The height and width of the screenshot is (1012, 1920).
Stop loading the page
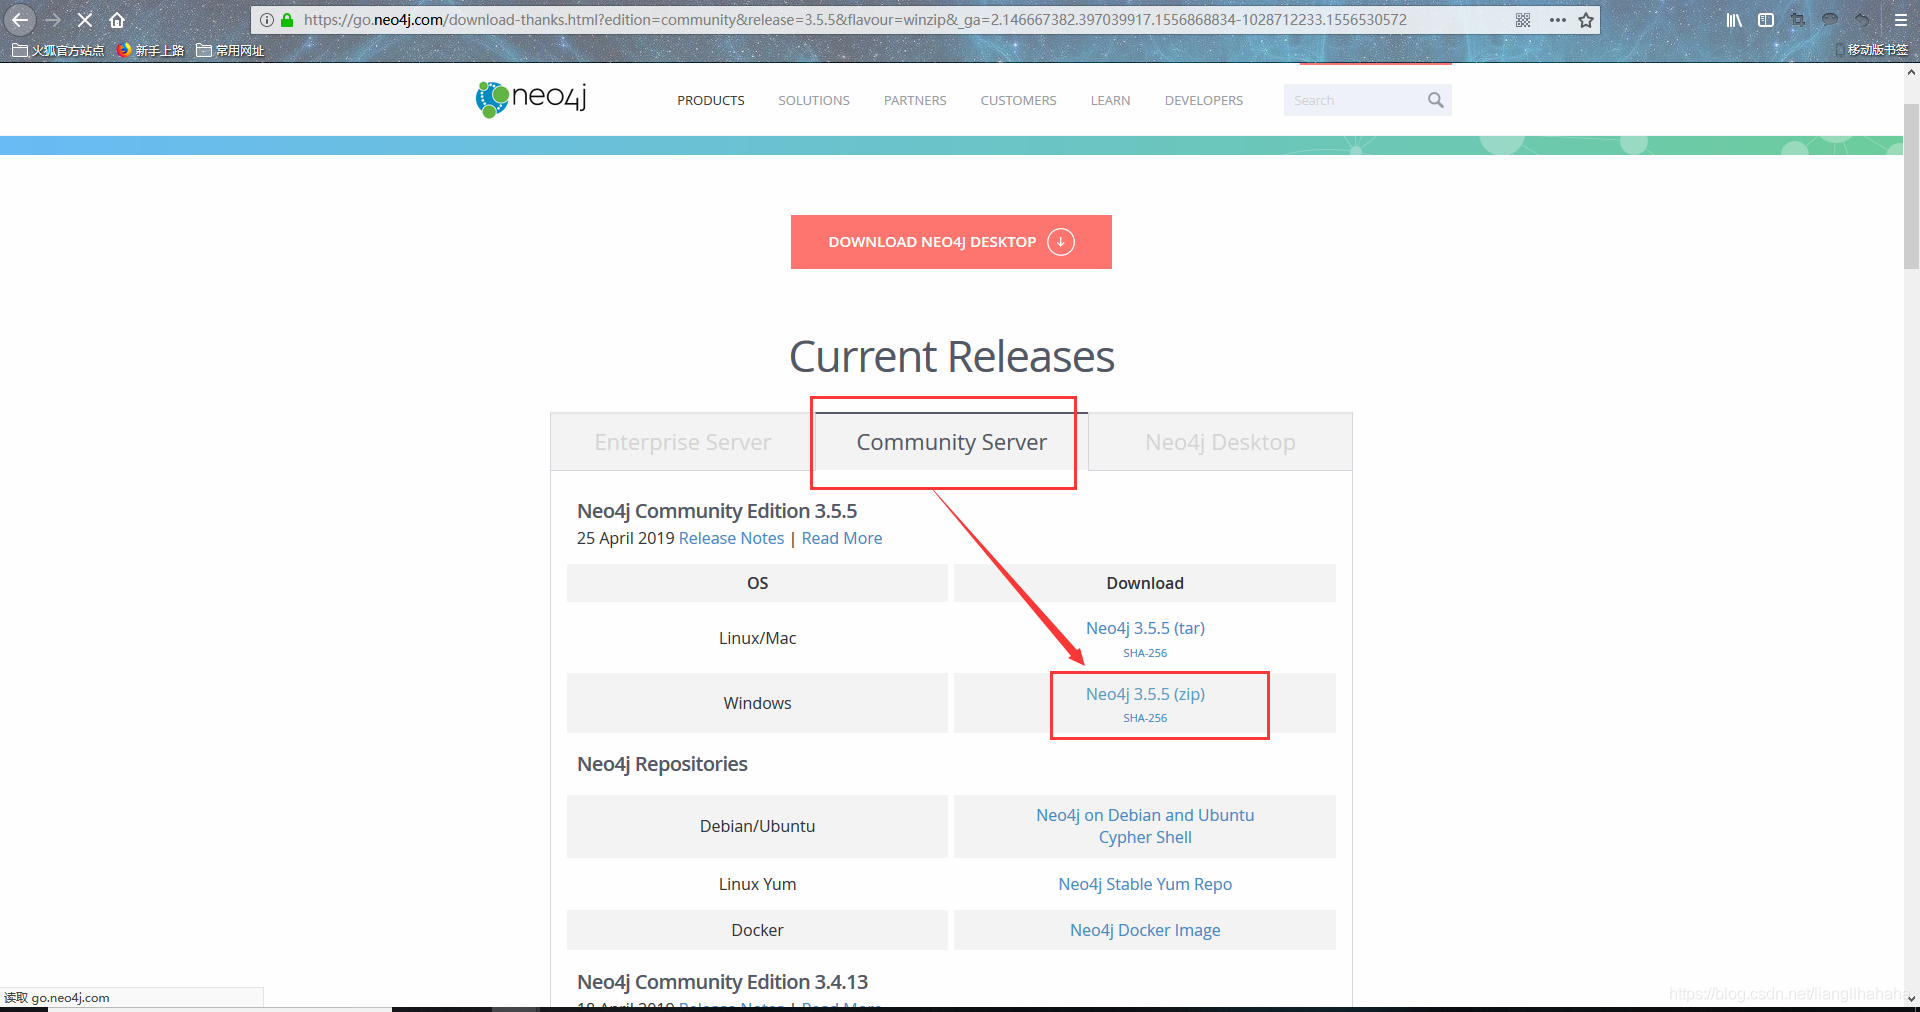pyautogui.click(x=85, y=19)
